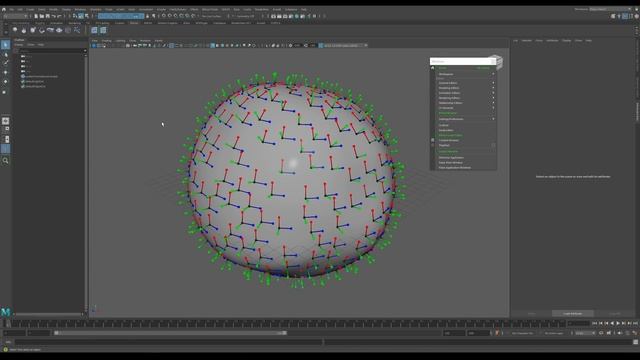Choose the Move tool in toolbox
640x360 pixels.
tap(5, 72)
